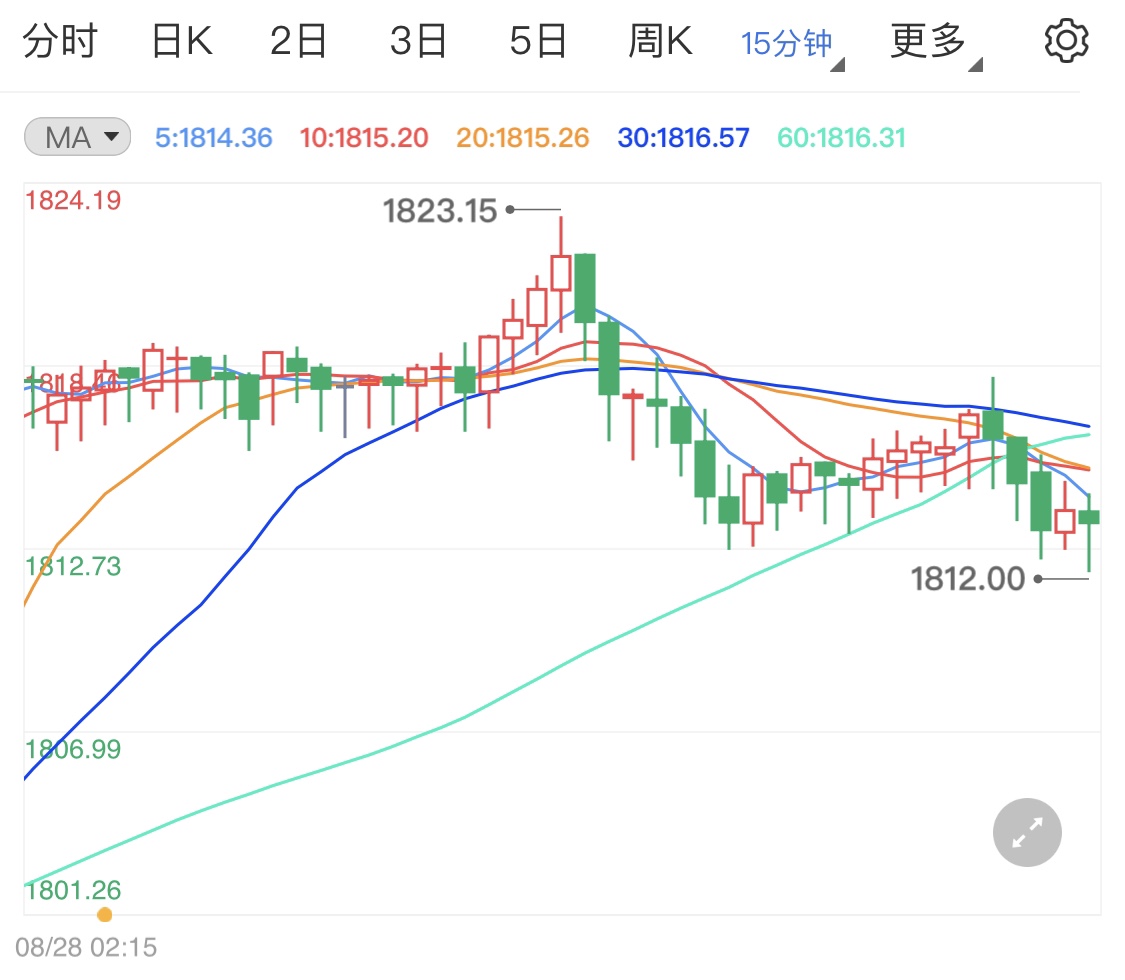This screenshot has height=980, width=1125.
Task: Click the MA60 value 60:1816.31
Action: (842, 138)
